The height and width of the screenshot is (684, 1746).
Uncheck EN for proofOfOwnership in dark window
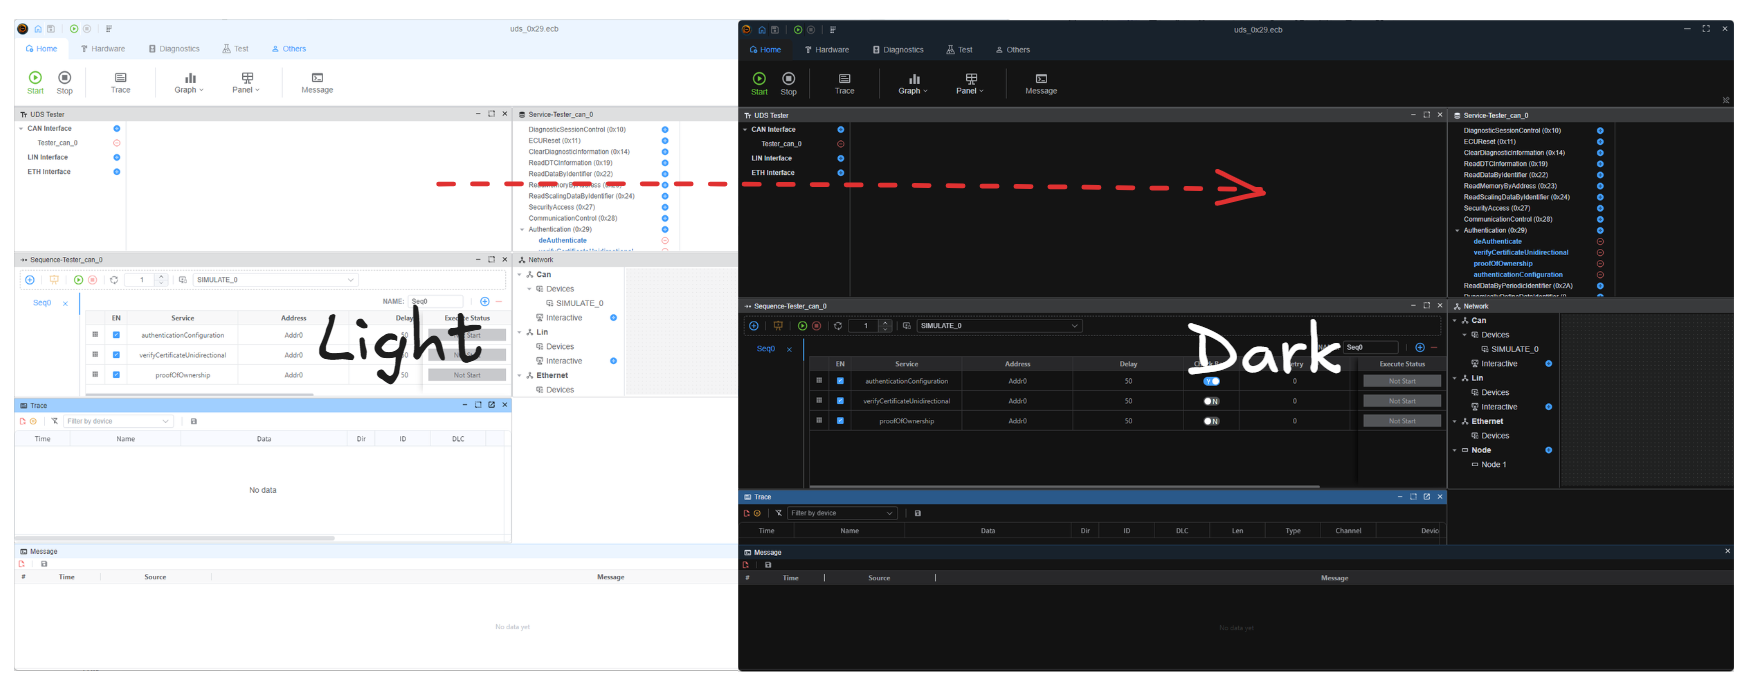click(x=840, y=421)
